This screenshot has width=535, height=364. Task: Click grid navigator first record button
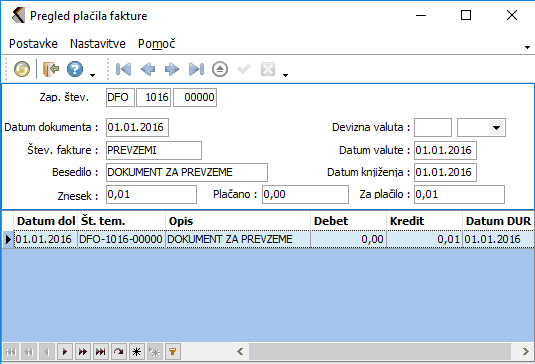[x=11, y=351]
